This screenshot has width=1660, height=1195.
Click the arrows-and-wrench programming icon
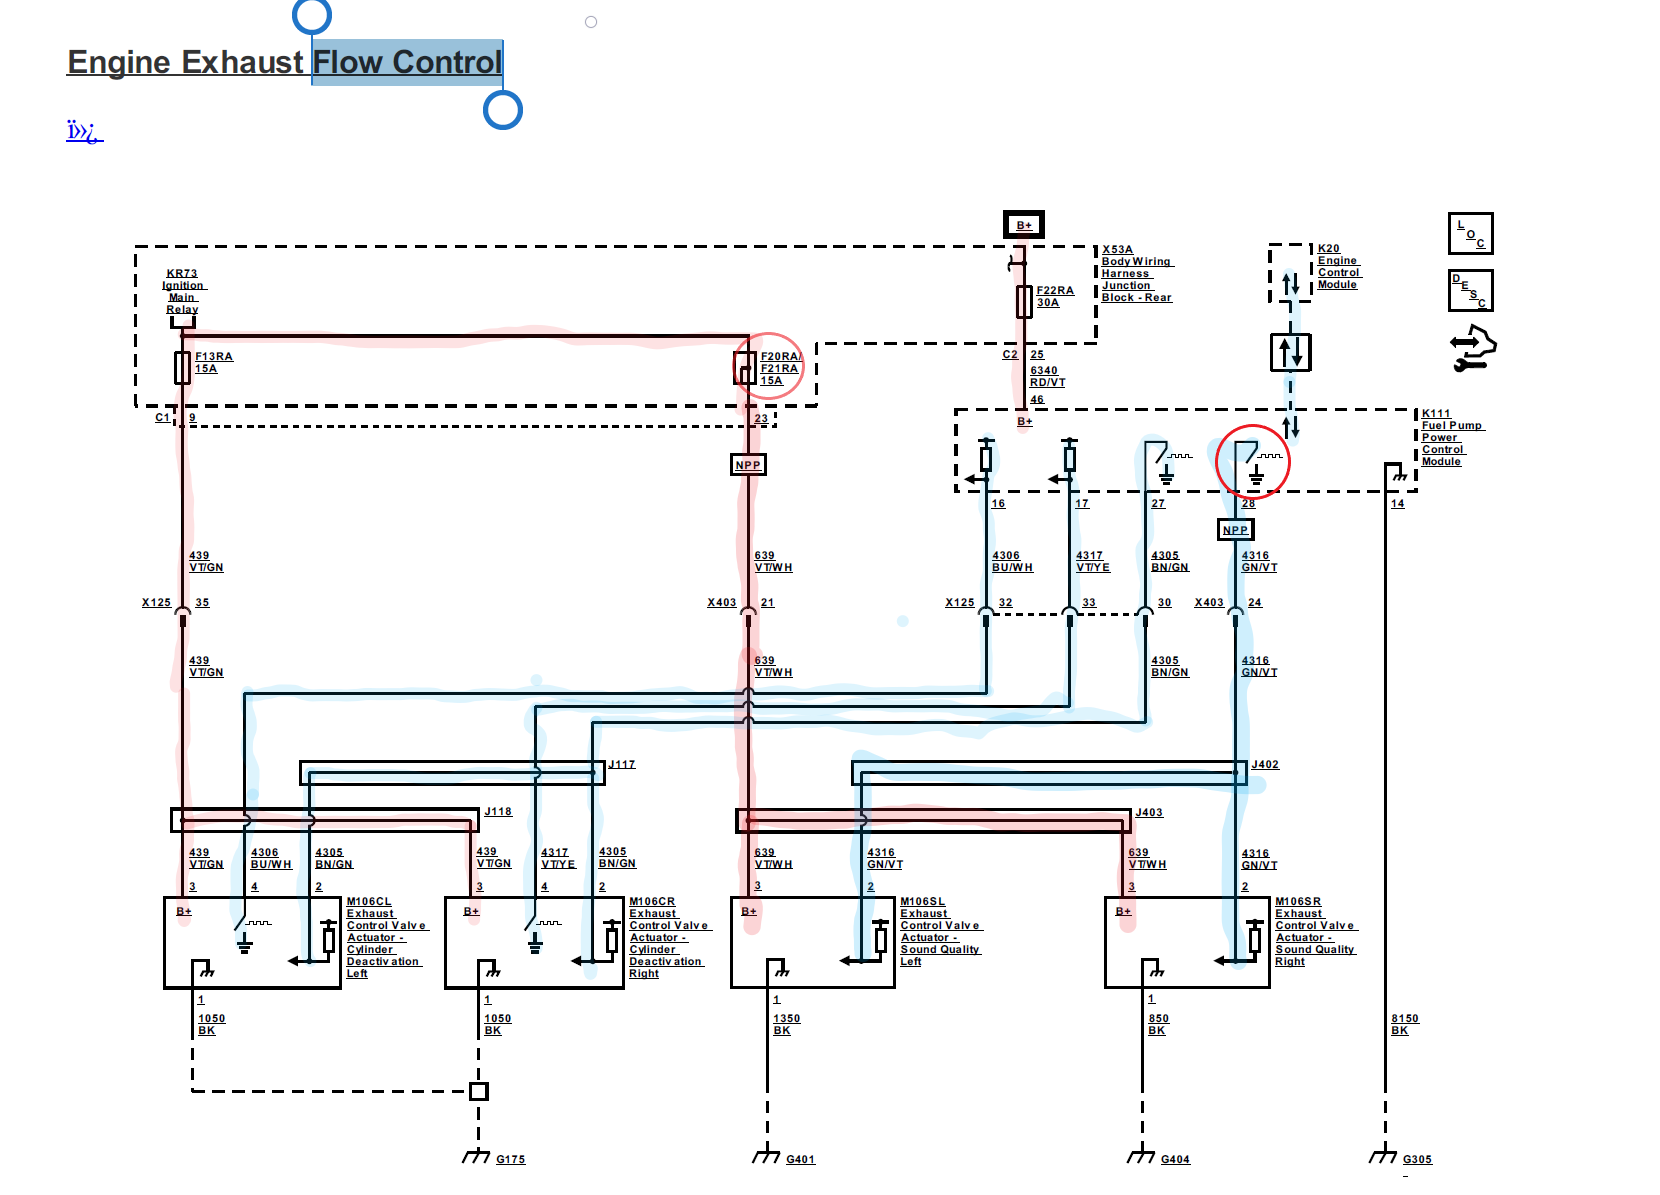(1472, 349)
